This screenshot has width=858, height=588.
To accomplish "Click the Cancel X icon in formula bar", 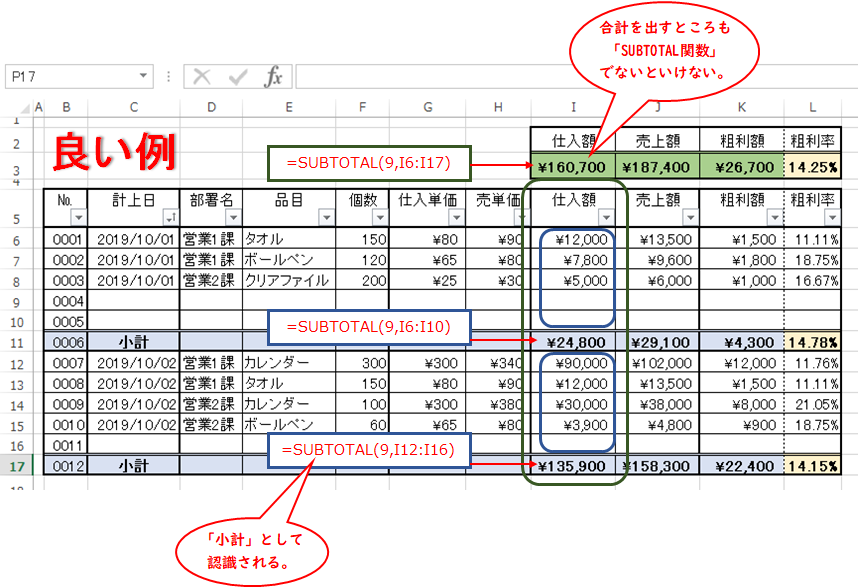I will point(202,77).
